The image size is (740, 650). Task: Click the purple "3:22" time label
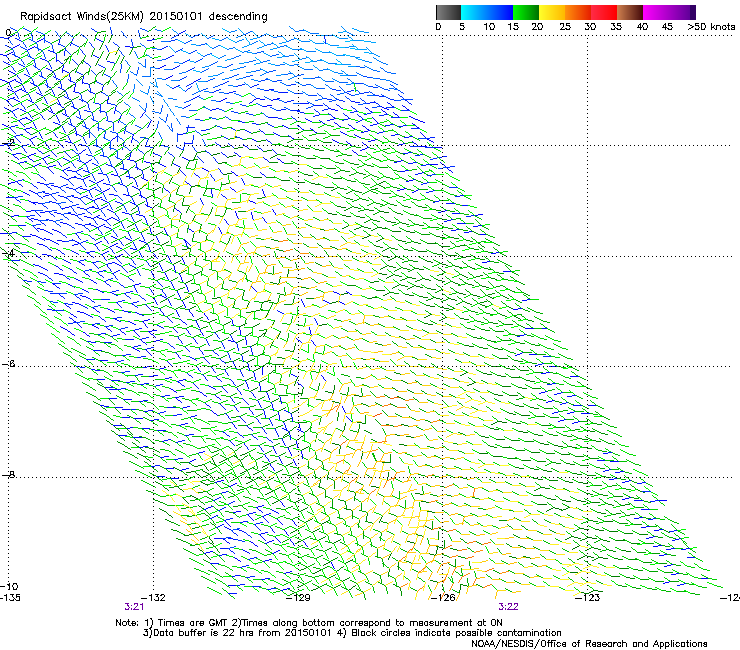coord(508,607)
